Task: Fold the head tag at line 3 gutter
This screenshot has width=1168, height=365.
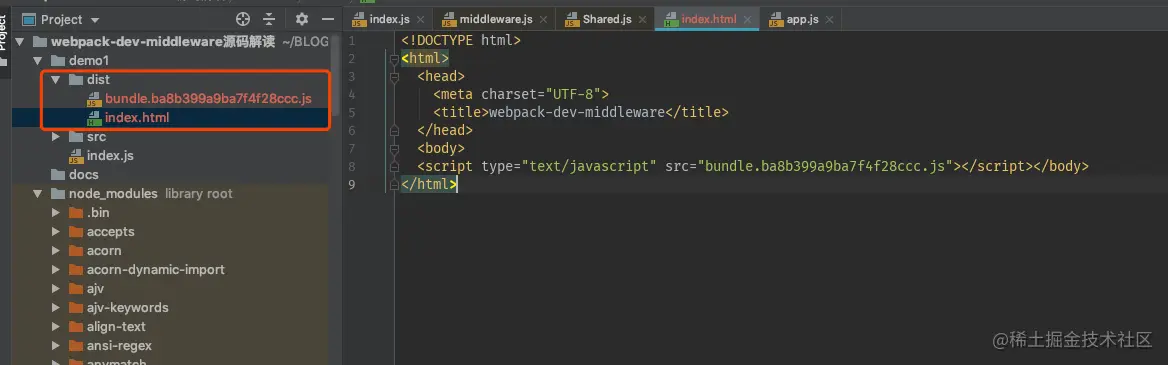Action: [x=395, y=77]
